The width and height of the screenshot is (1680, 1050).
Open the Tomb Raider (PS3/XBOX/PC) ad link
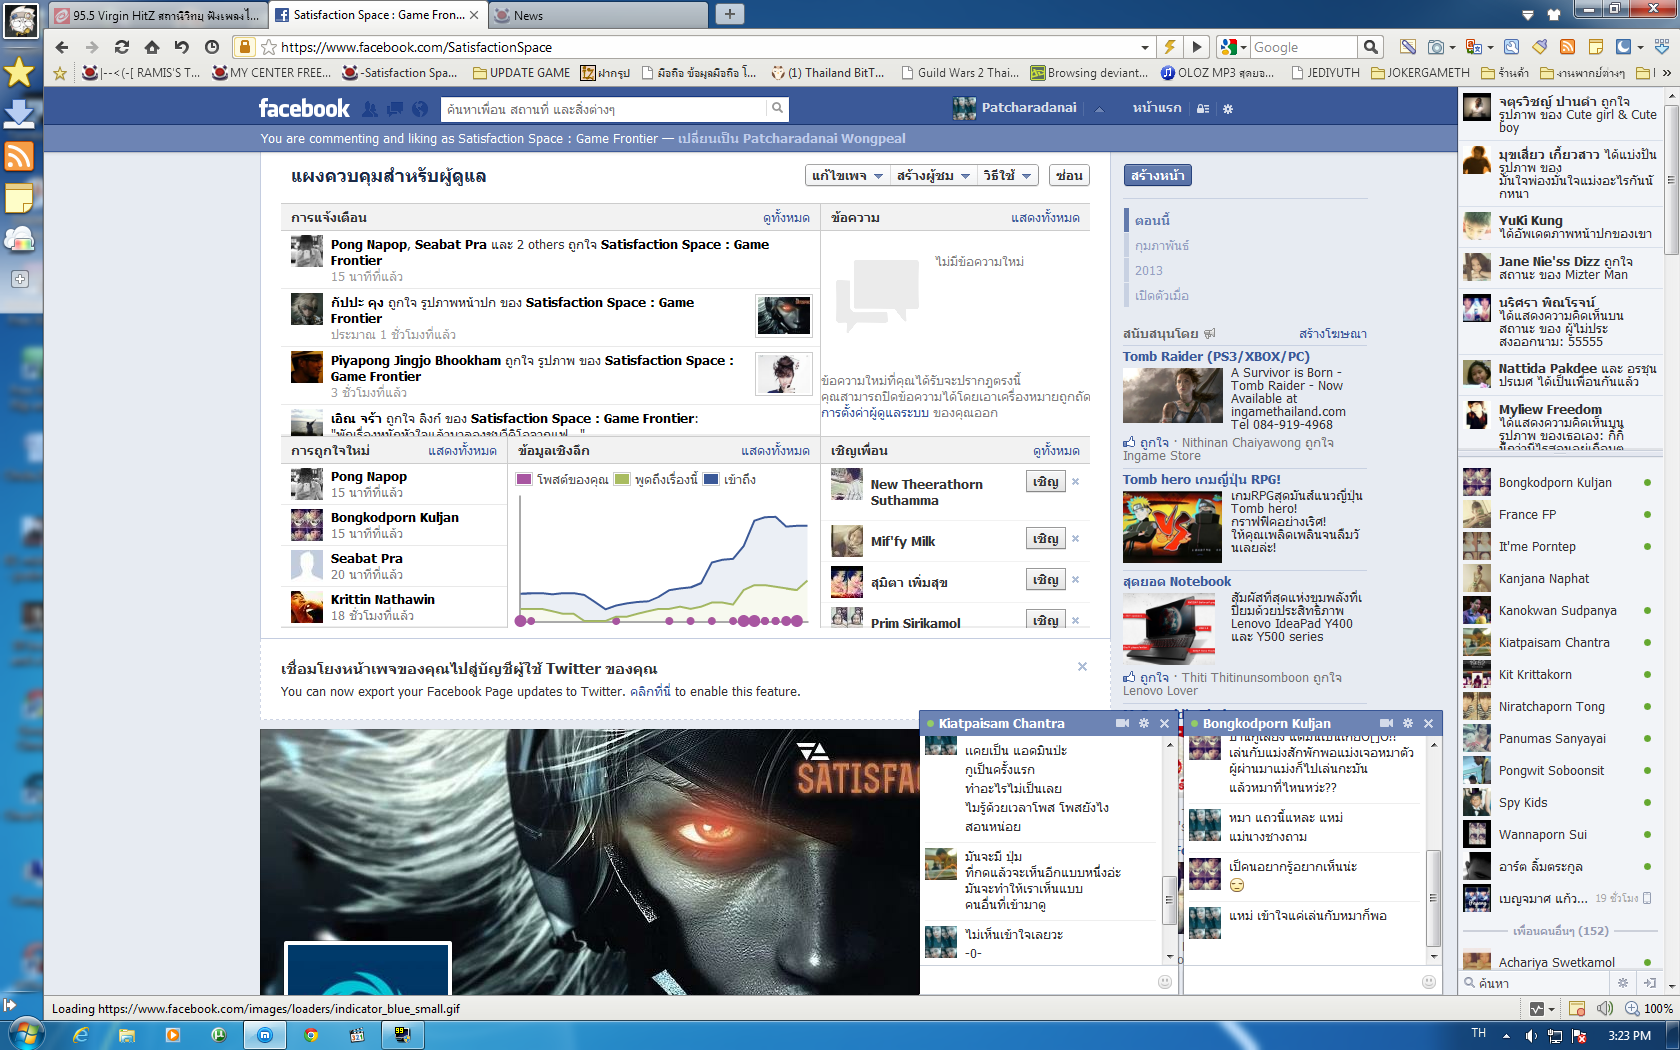[1216, 356]
